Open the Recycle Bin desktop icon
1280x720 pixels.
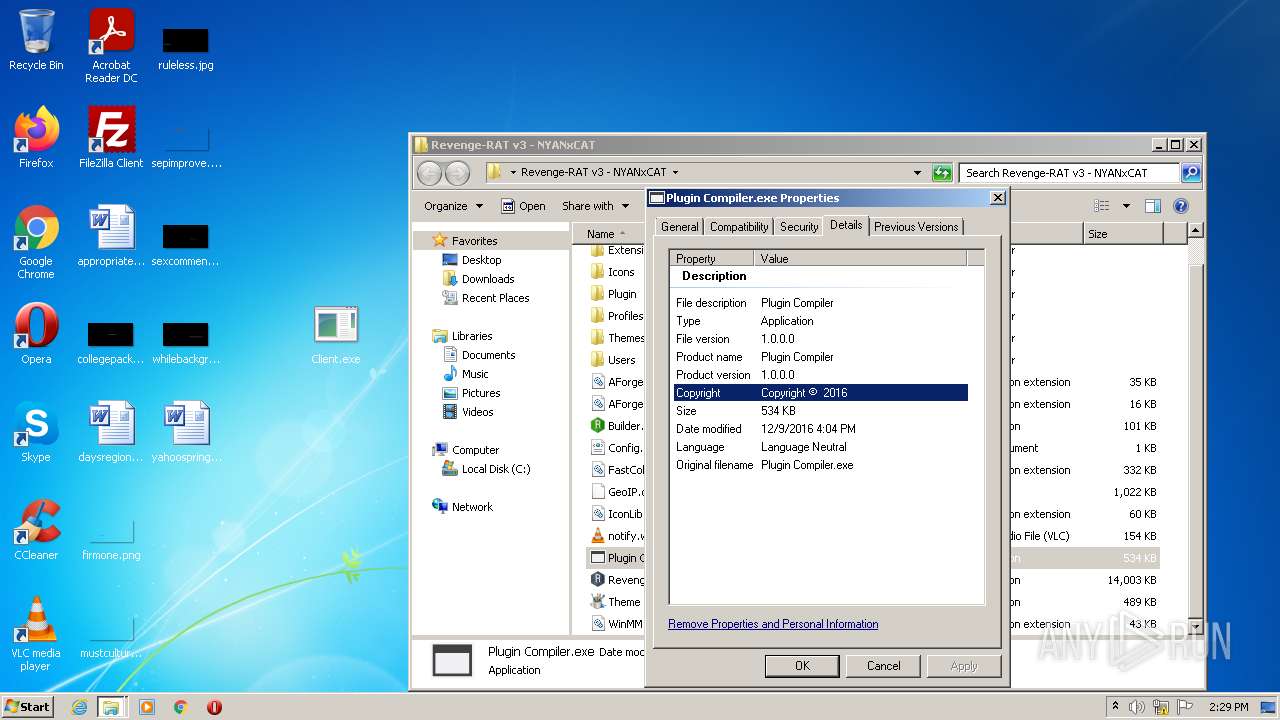coord(36,40)
